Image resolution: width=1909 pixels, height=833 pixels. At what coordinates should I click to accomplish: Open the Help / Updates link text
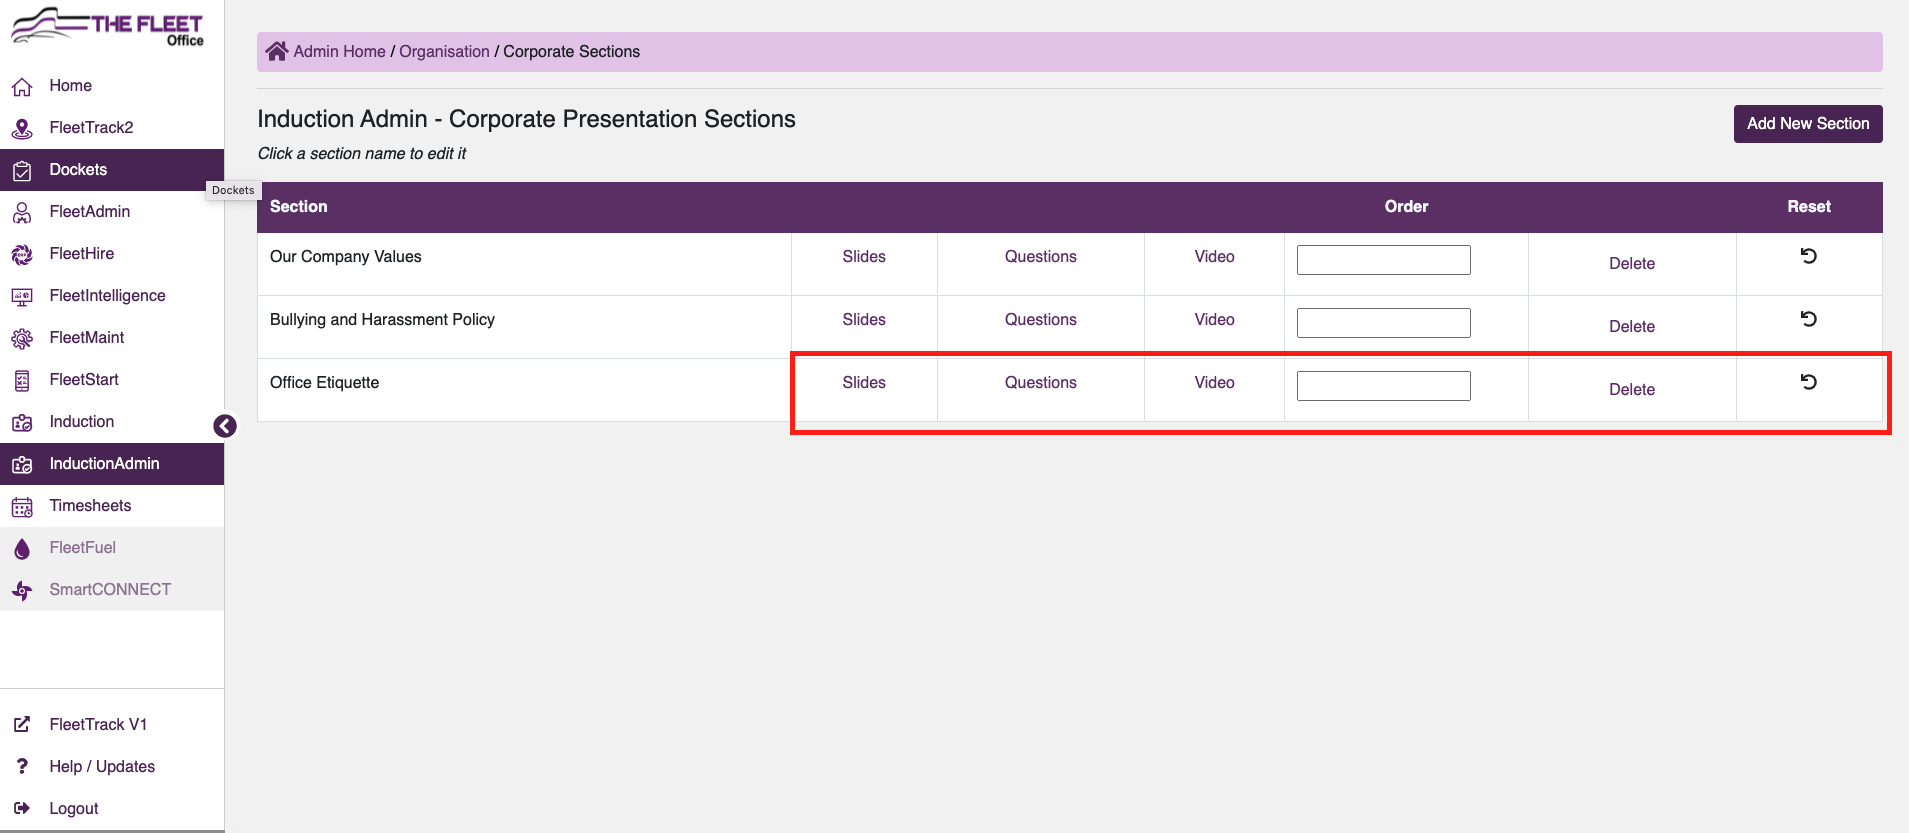102,766
